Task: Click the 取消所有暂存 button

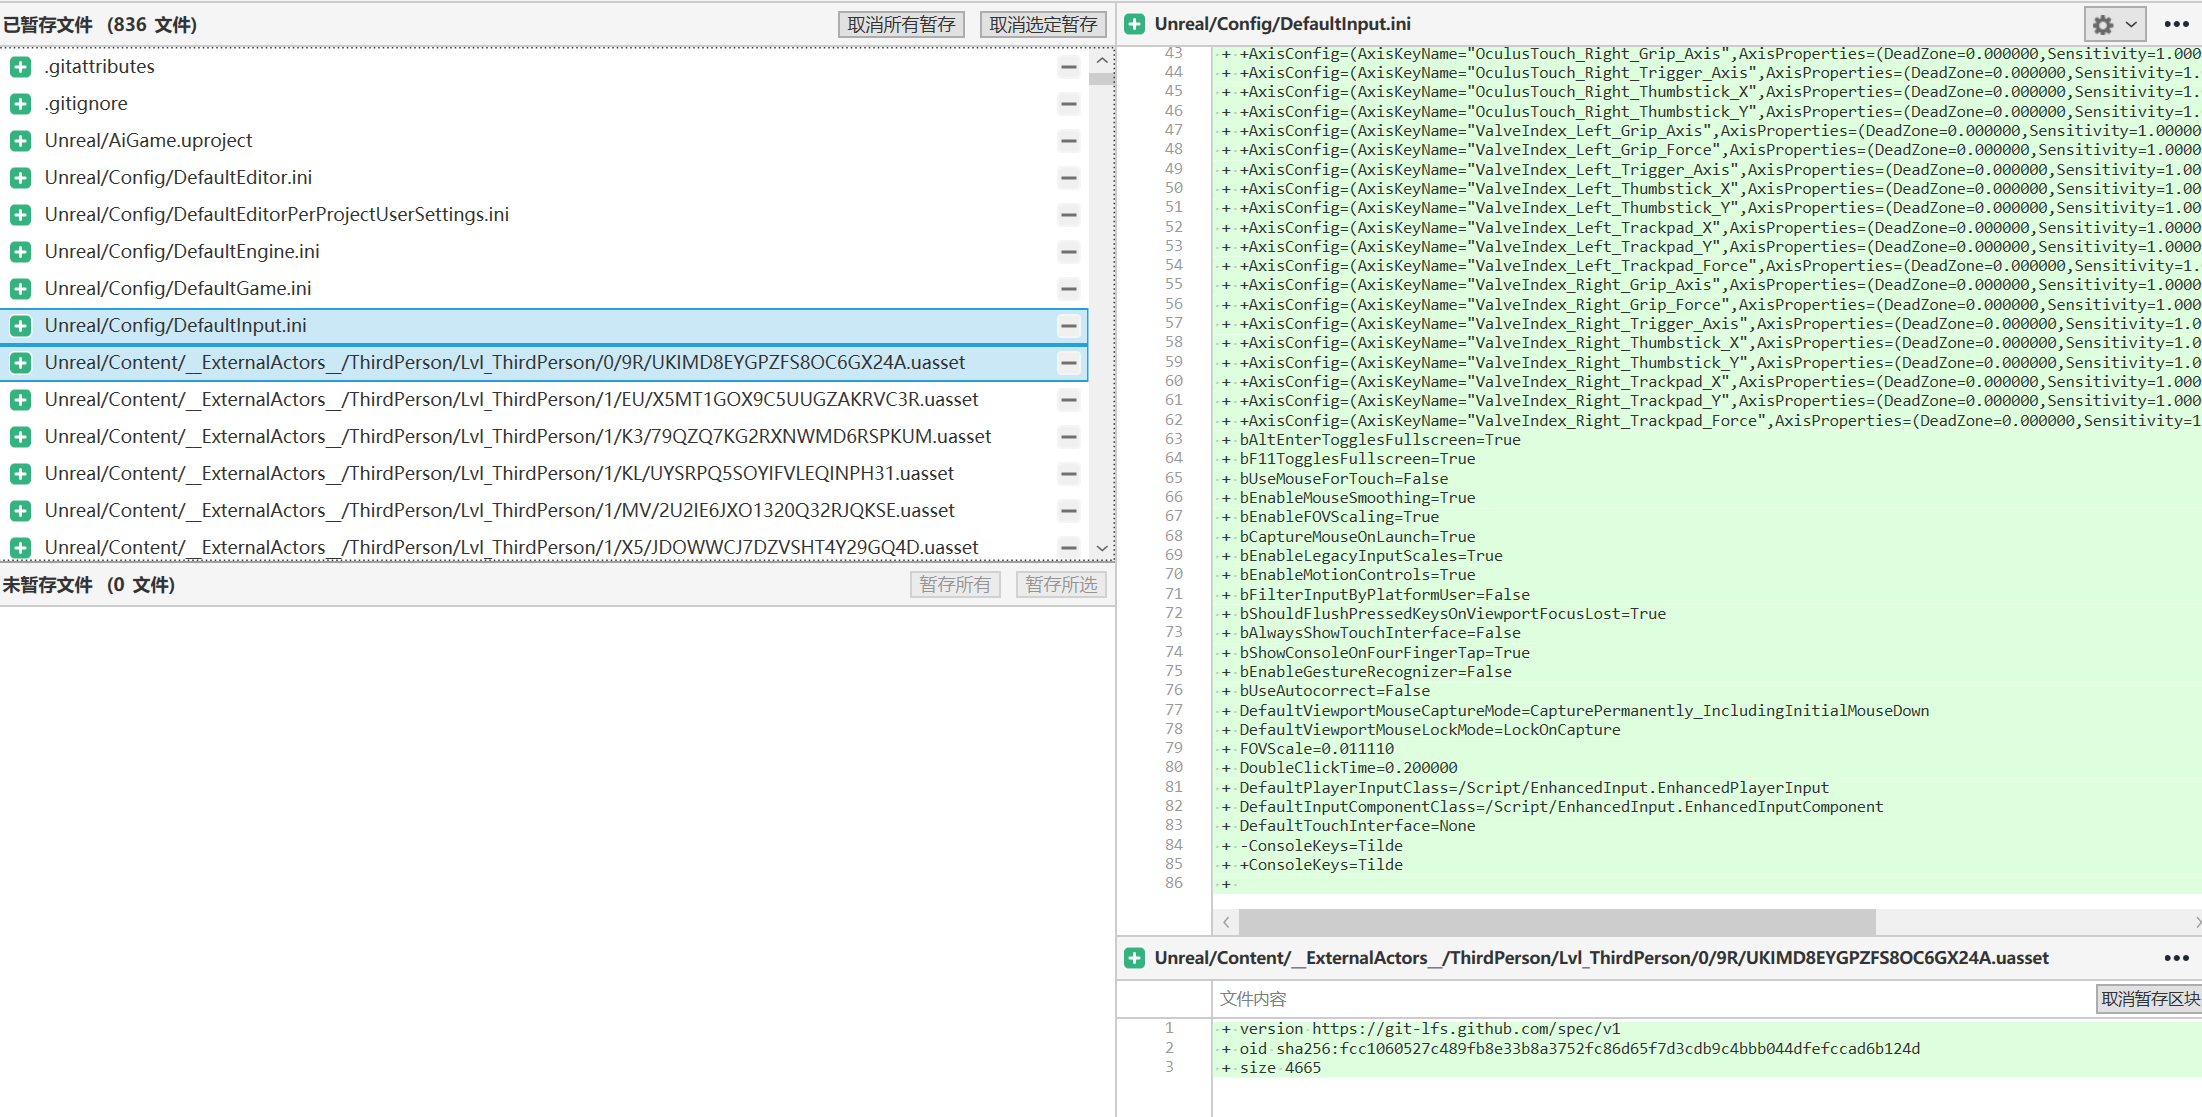Action: click(x=901, y=25)
